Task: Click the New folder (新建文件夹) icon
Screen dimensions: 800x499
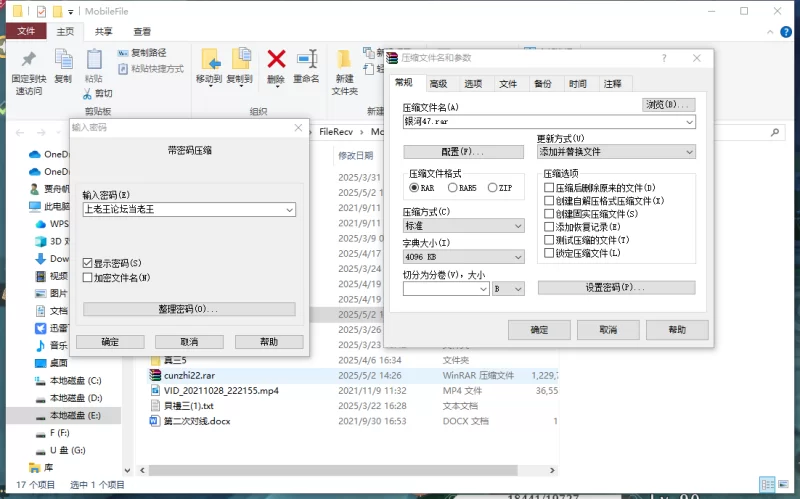Action: 344,59
